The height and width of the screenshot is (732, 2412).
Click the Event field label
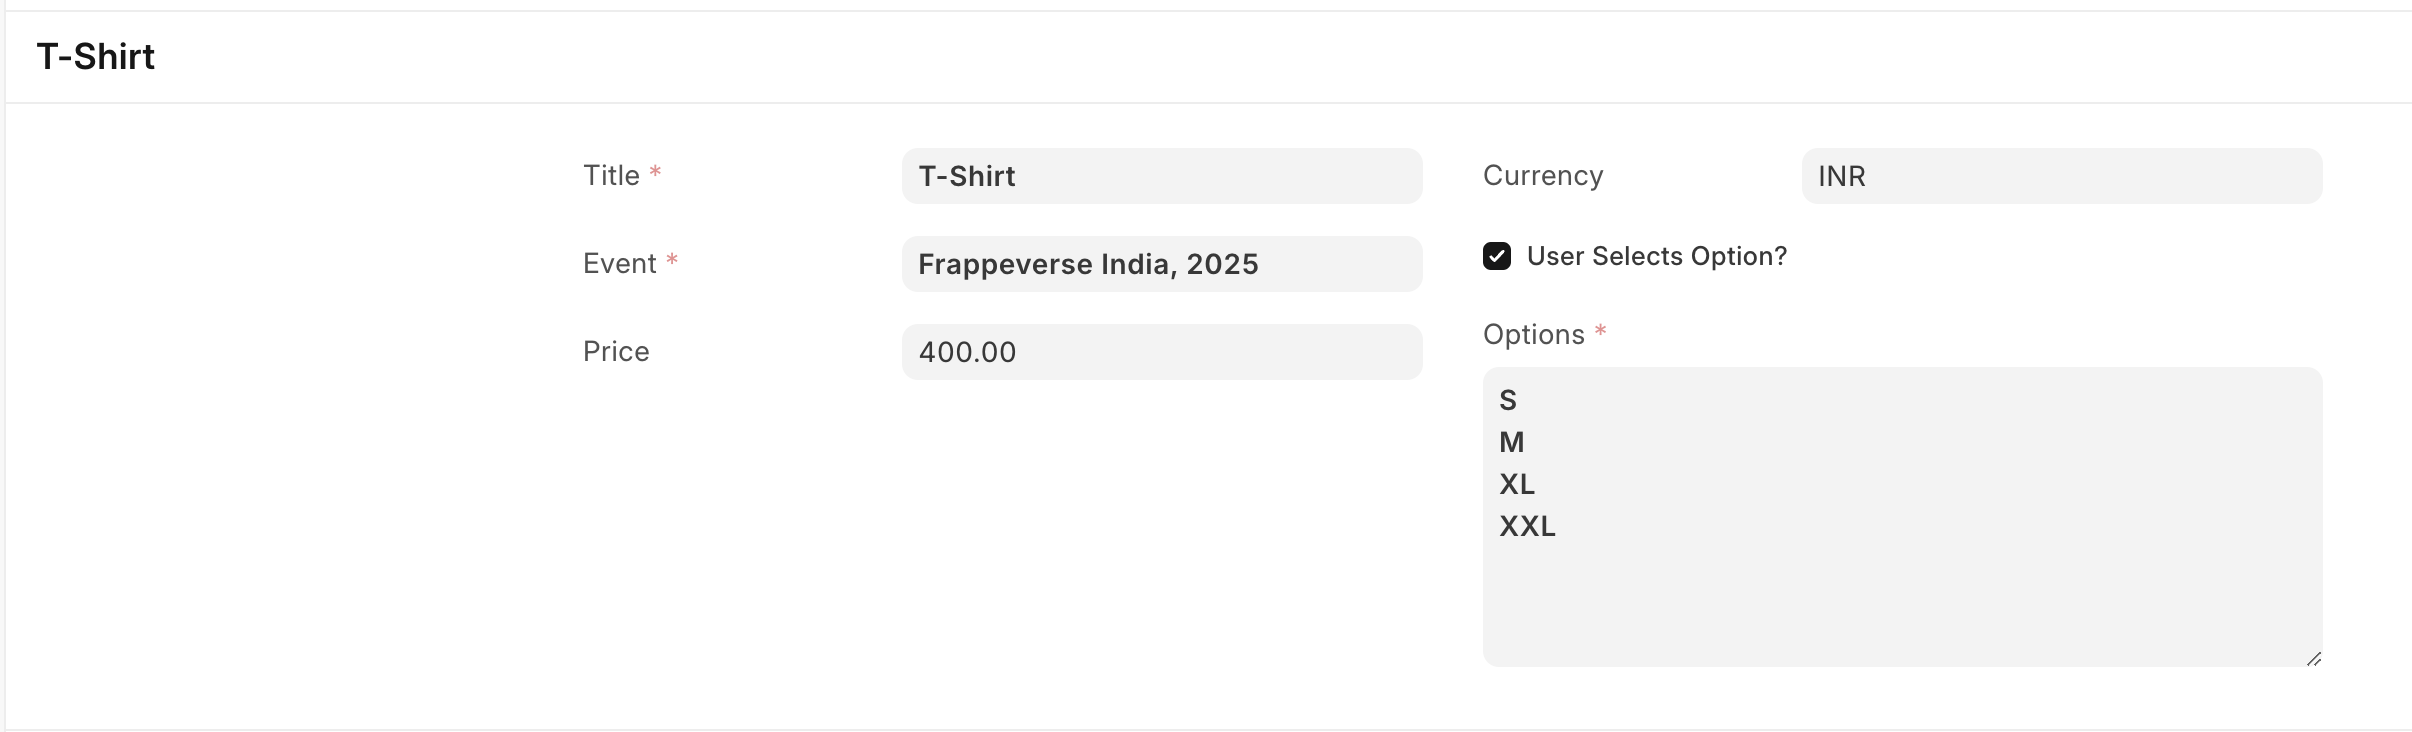coord(619,264)
